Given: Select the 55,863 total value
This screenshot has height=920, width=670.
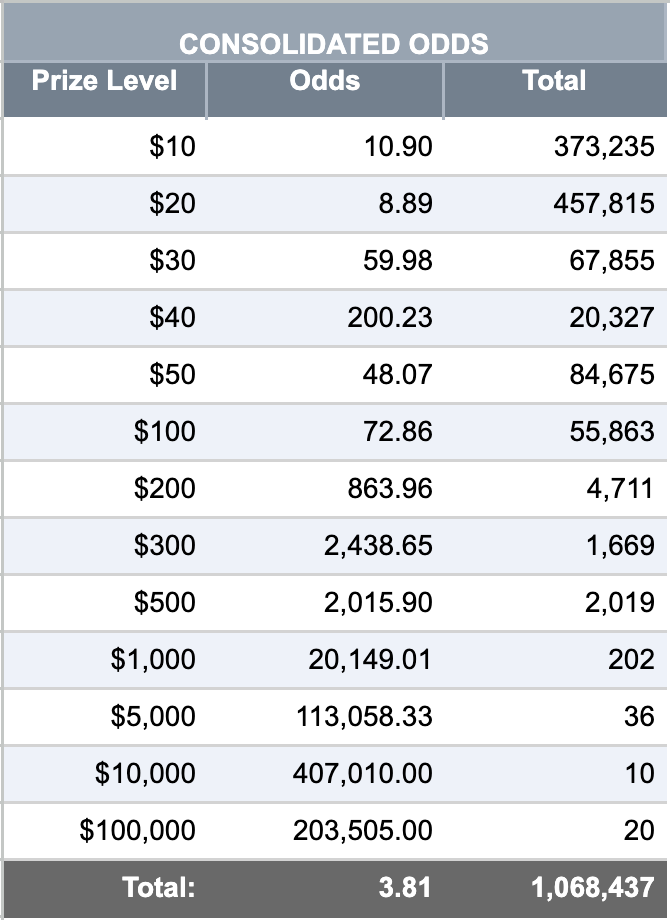Looking at the screenshot, I should pyautogui.click(x=612, y=431).
